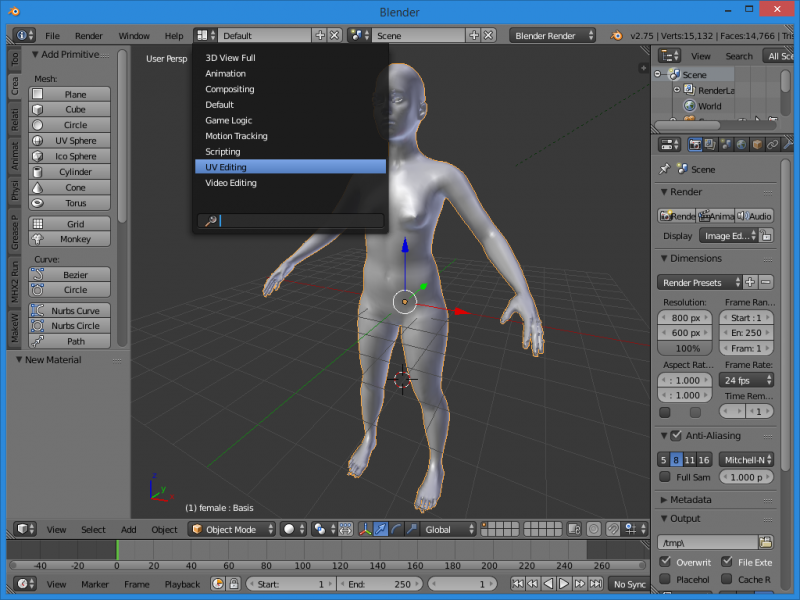Set anti-aliasing samples to 16
The image size is (800, 600).
(704, 460)
